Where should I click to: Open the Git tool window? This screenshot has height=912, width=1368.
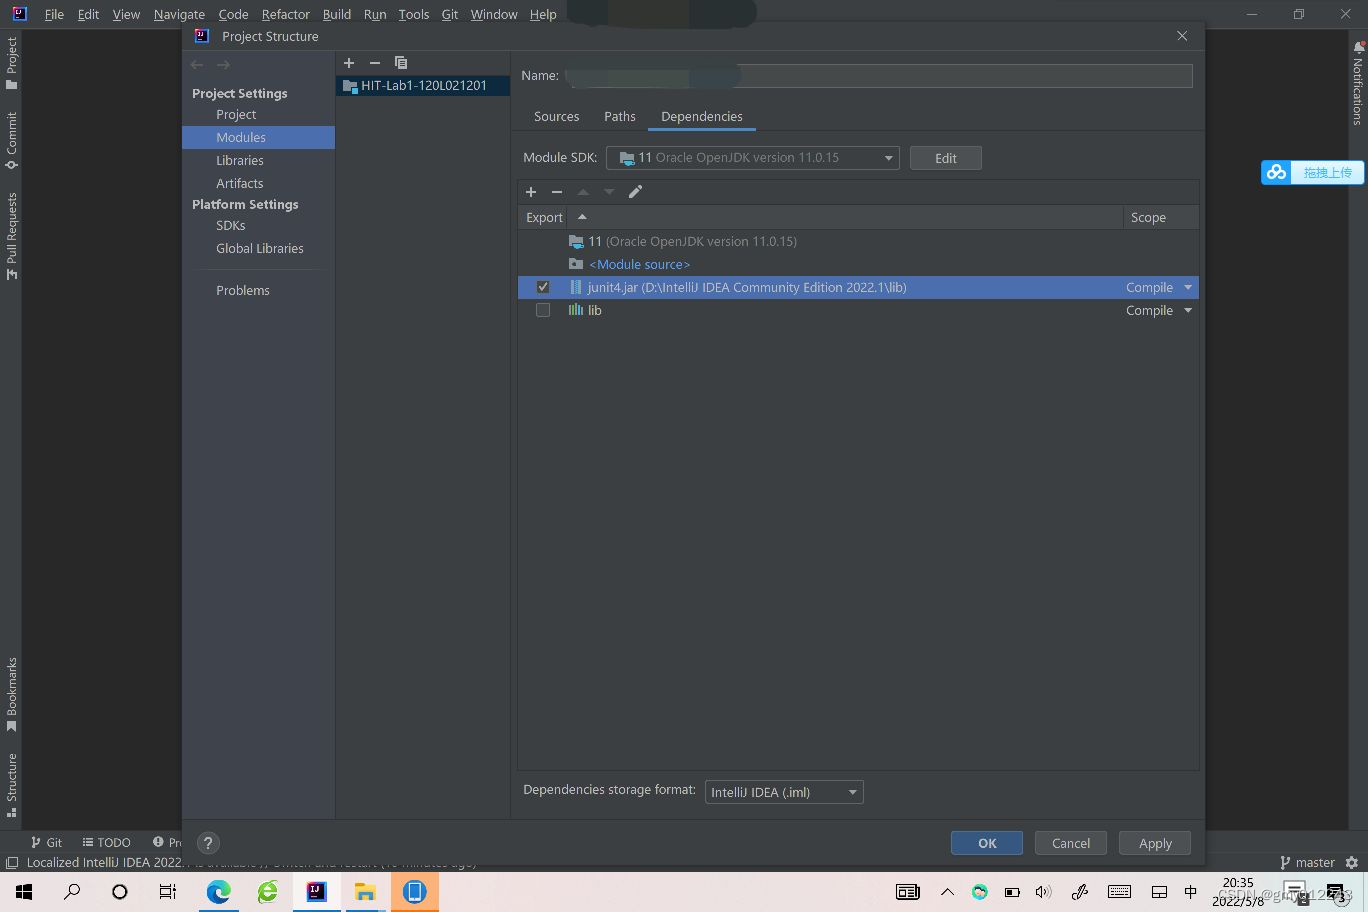tap(46, 842)
